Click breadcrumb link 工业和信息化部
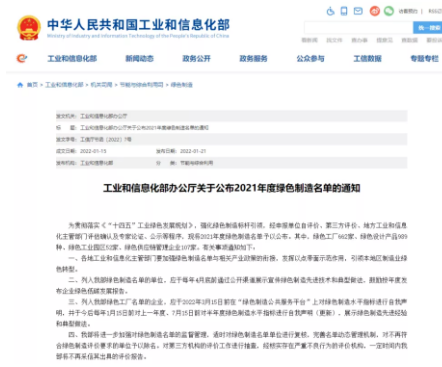442x367 pixels. click(64, 85)
